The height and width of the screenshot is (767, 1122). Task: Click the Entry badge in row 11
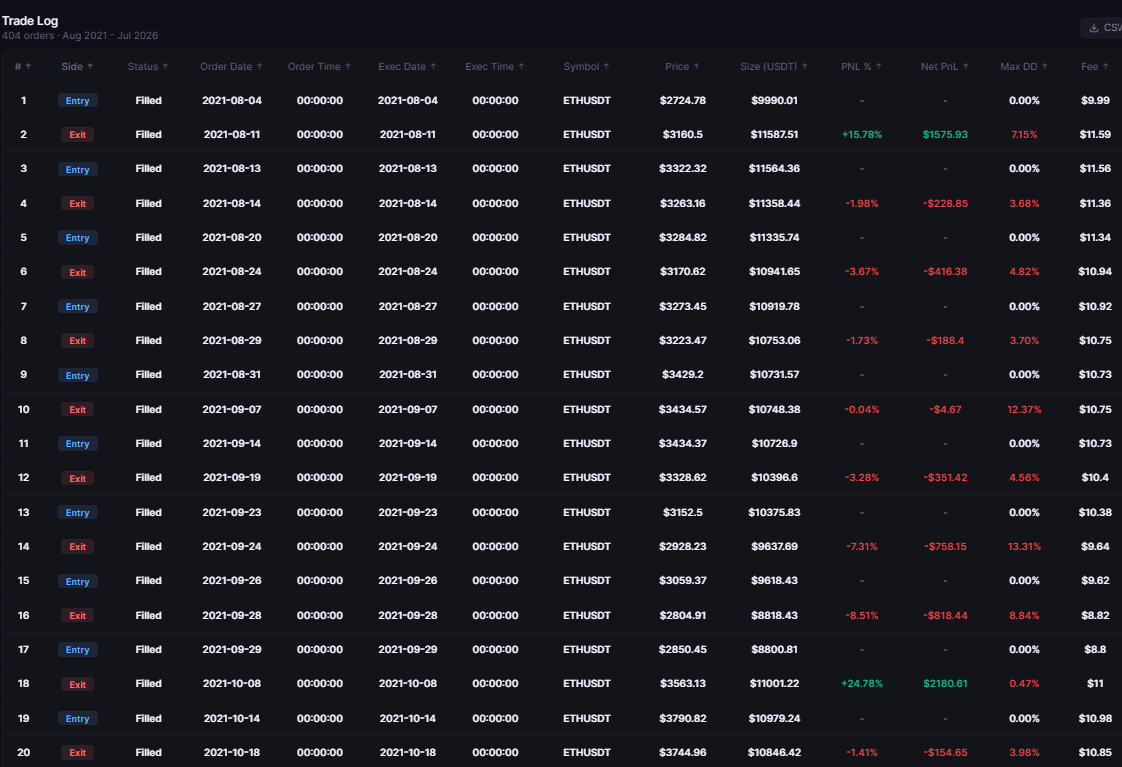point(77,444)
